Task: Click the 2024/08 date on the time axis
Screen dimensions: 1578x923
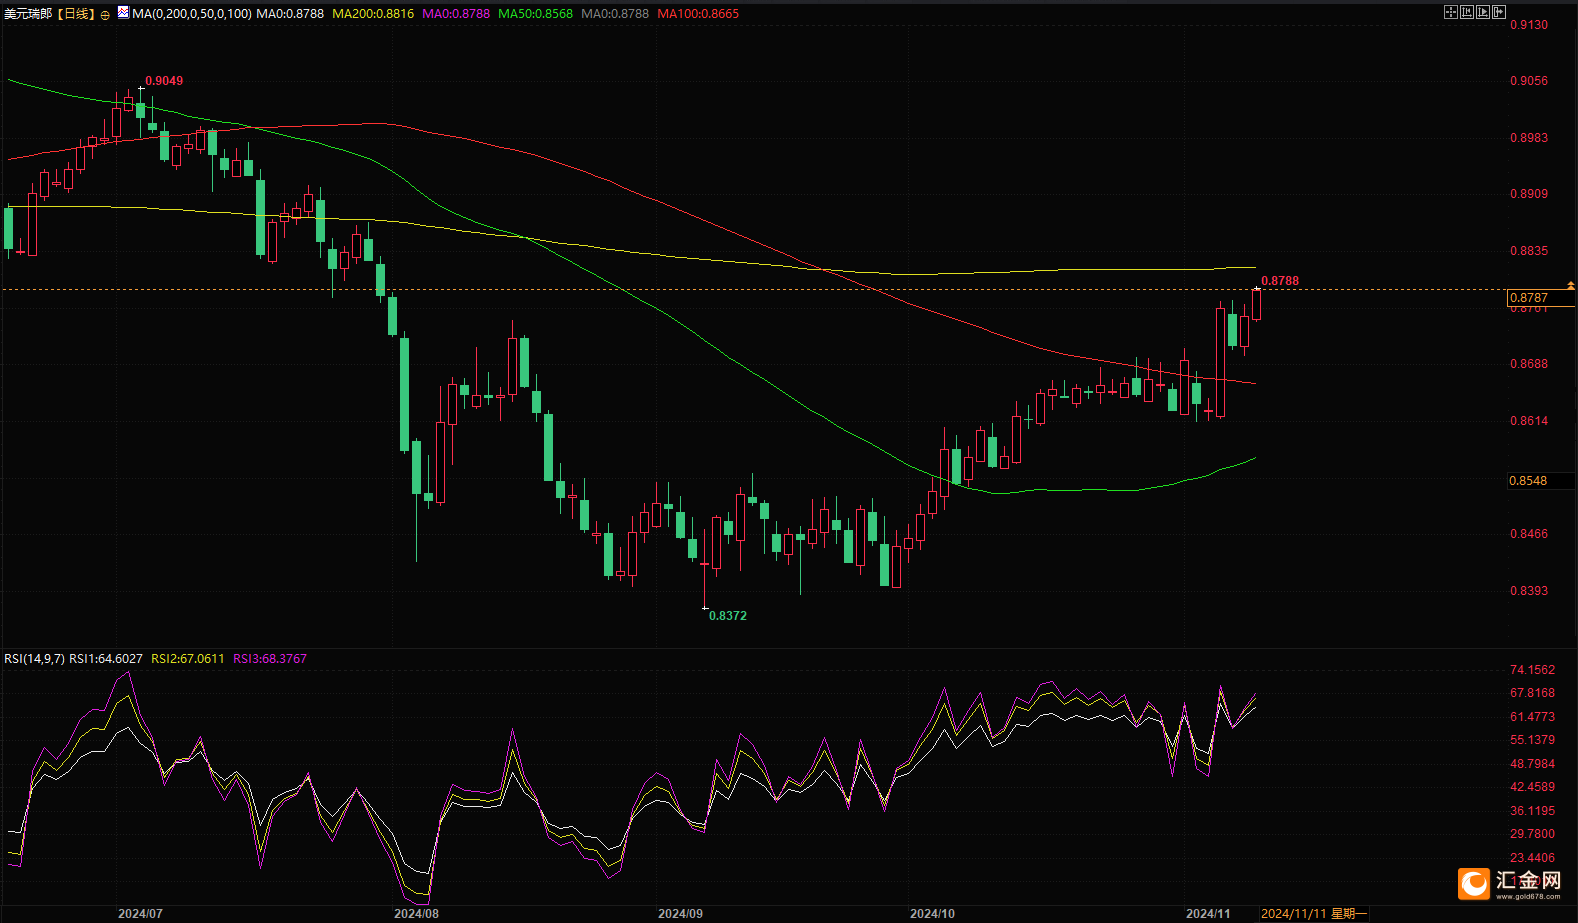Action: [416, 914]
